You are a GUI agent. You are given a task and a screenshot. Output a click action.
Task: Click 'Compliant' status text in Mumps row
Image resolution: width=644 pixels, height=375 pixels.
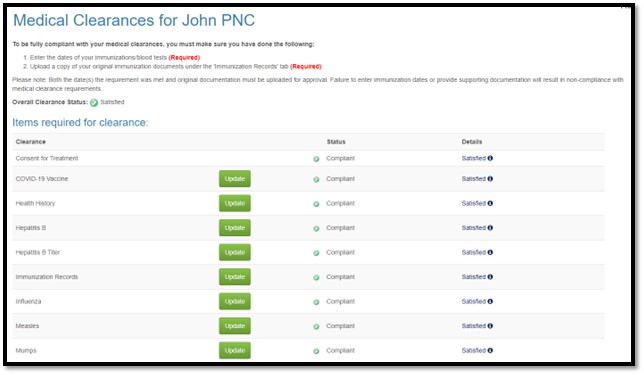(340, 350)
